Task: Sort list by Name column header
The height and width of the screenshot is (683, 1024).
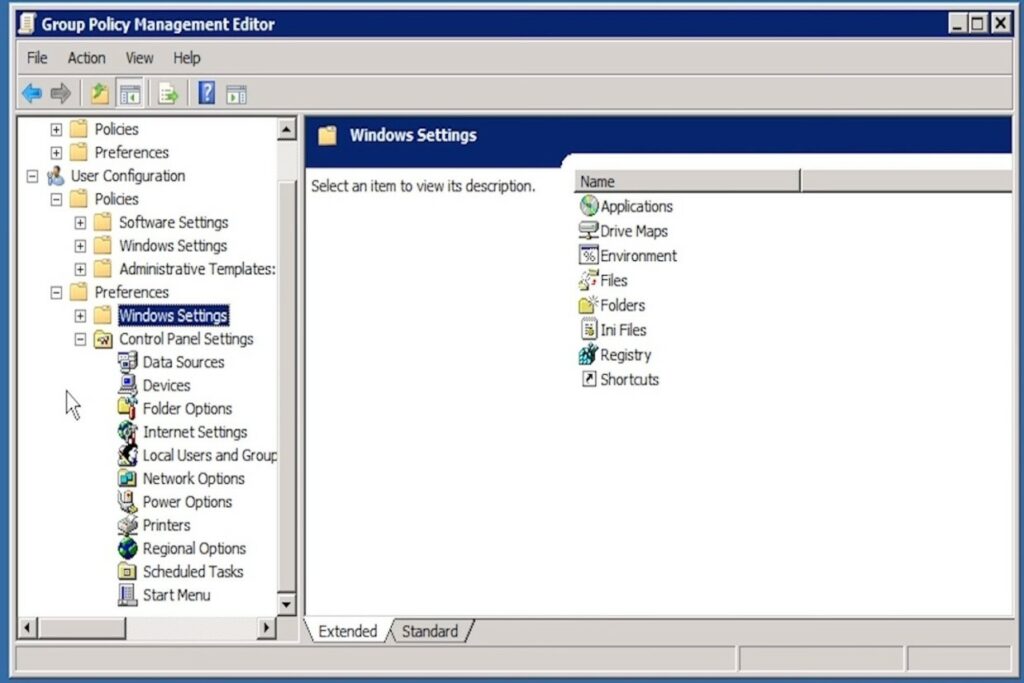Action: (x=687, y=181)
